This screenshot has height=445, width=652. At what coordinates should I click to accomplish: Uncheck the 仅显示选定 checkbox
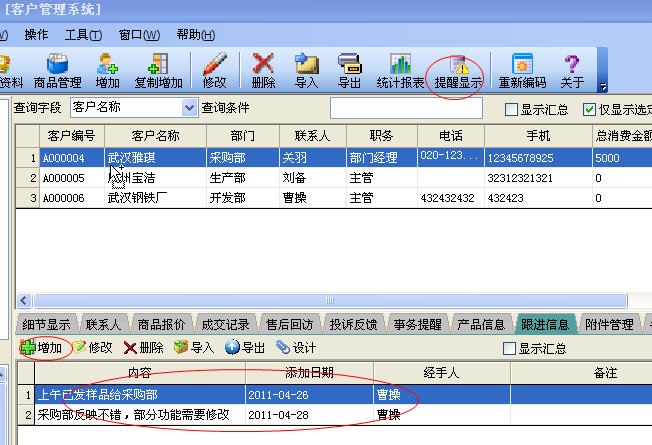(x=589, y=110)
